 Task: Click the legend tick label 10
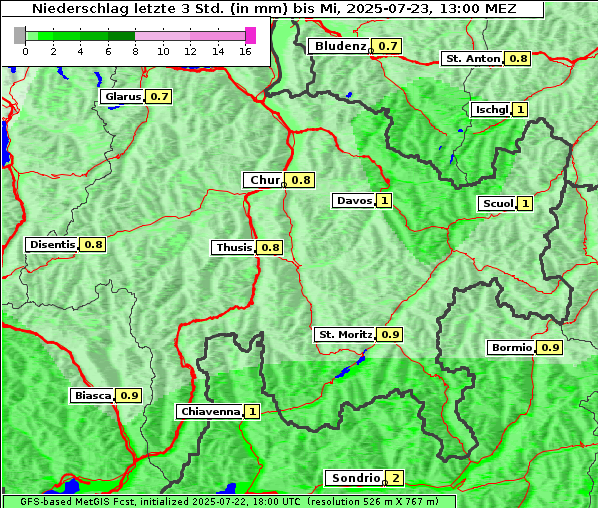click(163, 51)
